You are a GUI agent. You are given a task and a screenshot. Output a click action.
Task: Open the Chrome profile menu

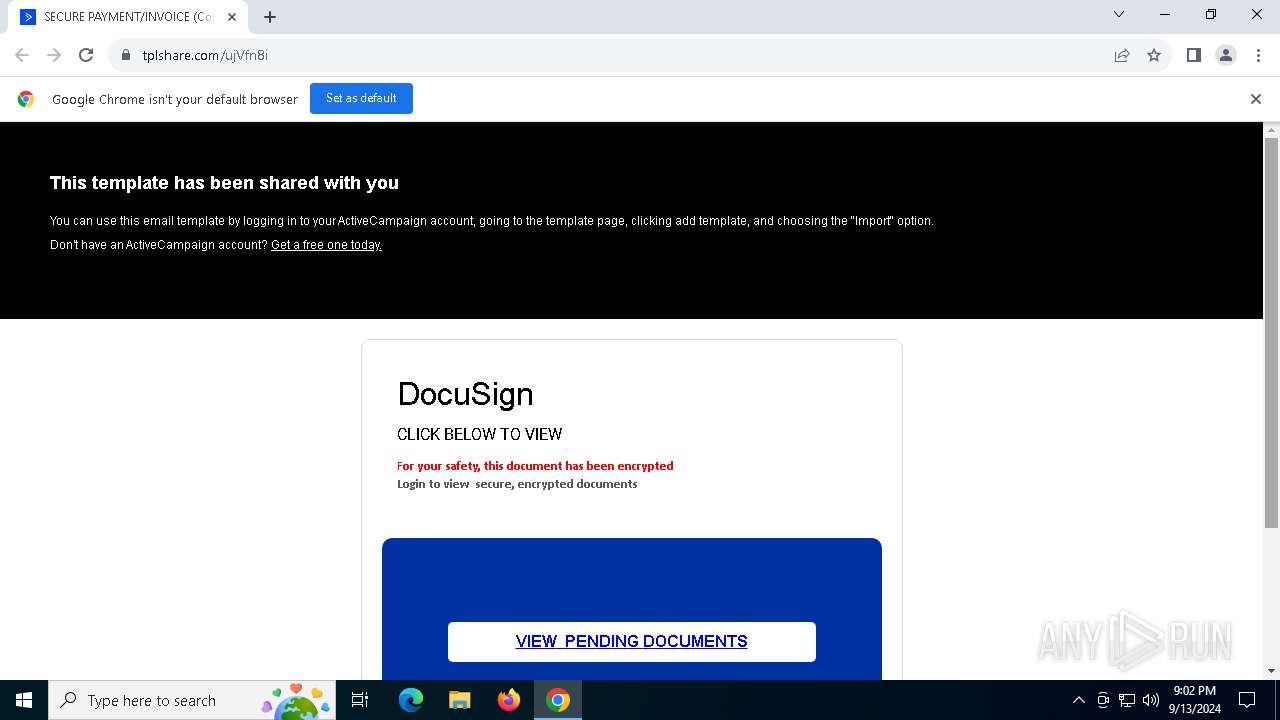[x=1226, y=55]
